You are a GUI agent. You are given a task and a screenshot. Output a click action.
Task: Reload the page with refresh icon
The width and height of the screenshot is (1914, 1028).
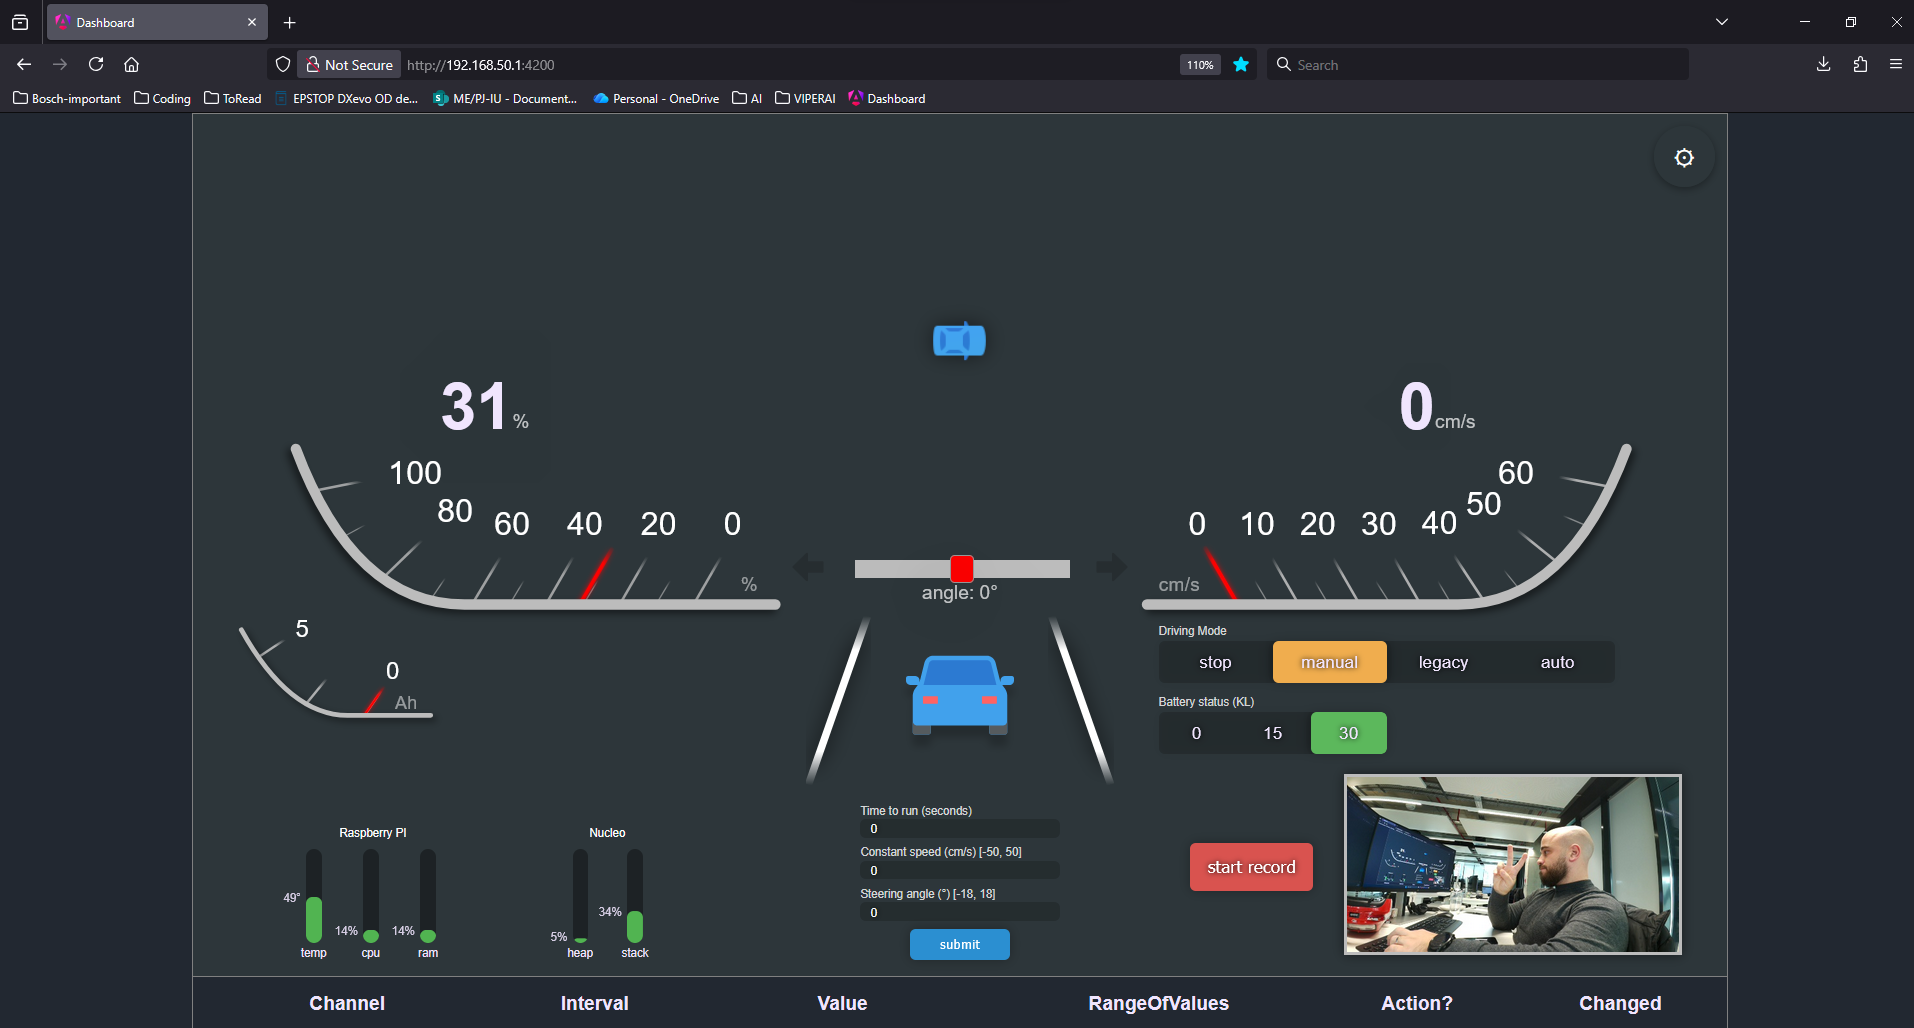tap(96, 65)
